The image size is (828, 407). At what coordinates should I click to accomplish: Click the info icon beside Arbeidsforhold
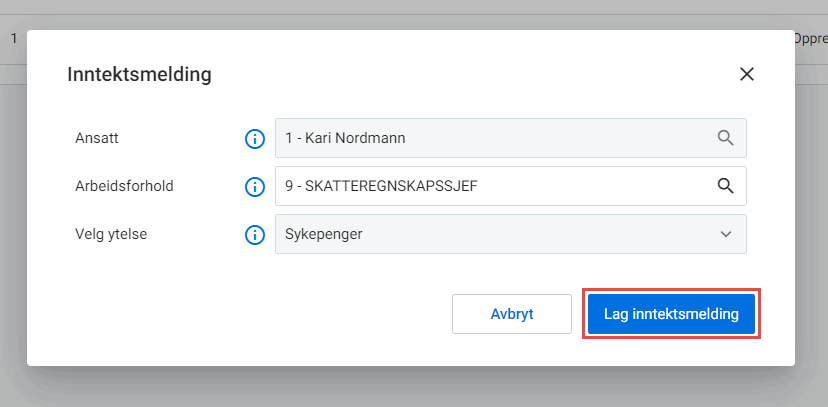(x=255, y=186)
